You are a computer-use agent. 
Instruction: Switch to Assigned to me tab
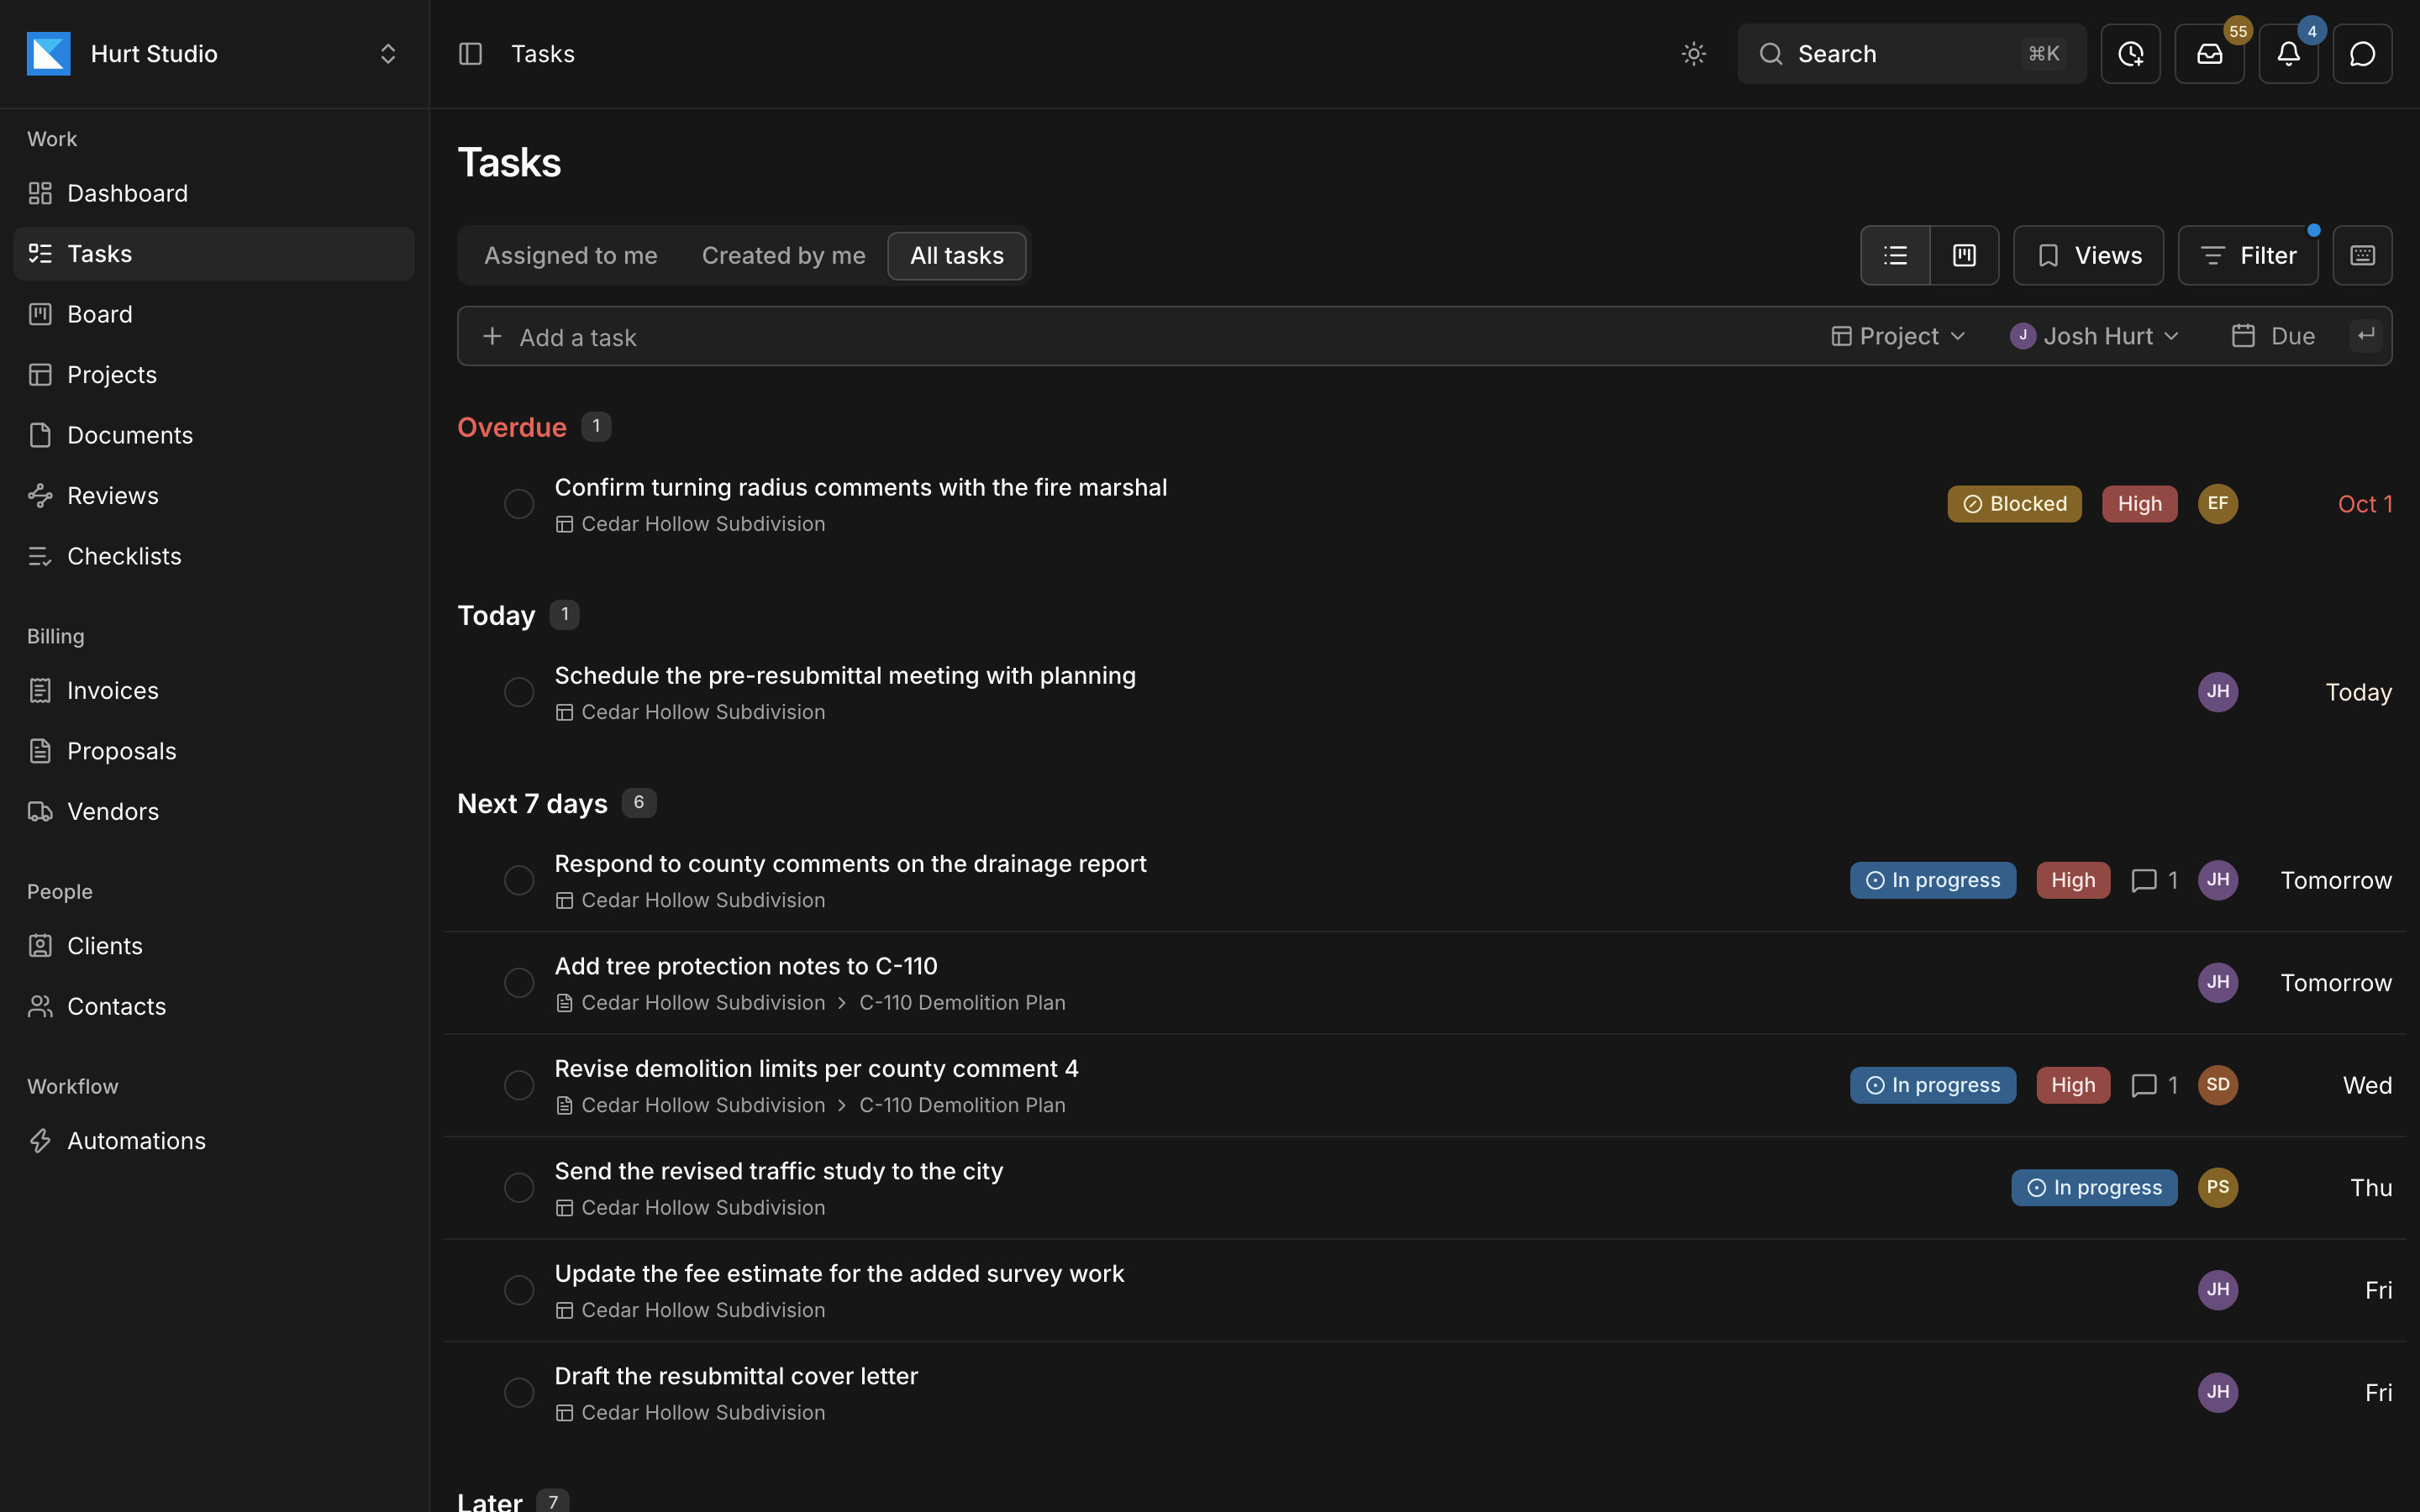570,256
